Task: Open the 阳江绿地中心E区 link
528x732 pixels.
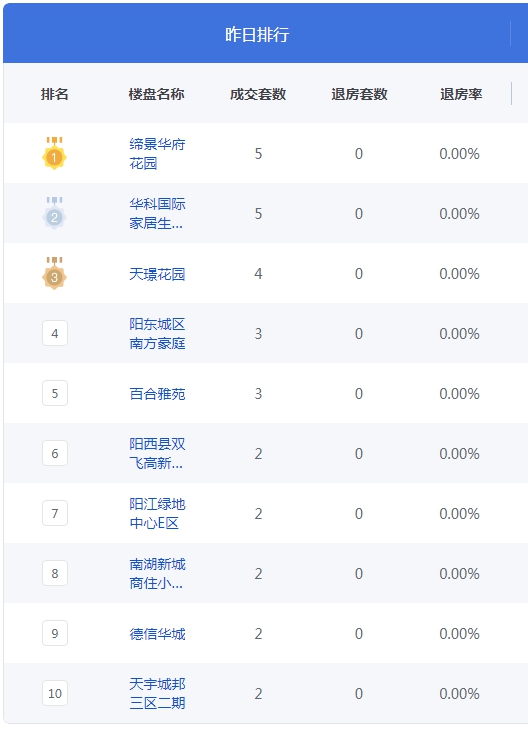Action: [157, 514]
